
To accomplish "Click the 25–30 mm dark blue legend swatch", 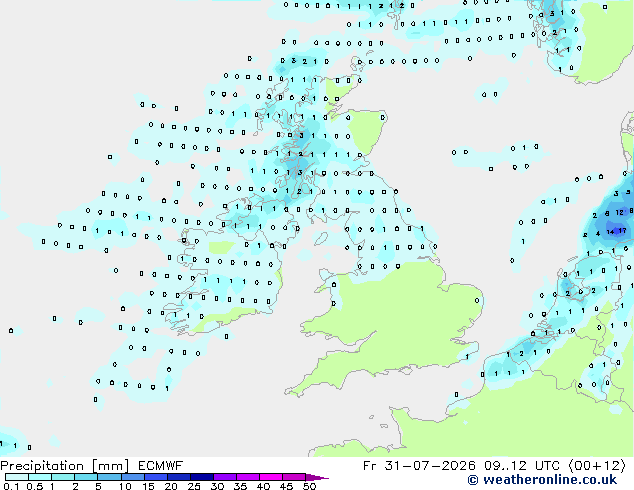I will (201, 477).
